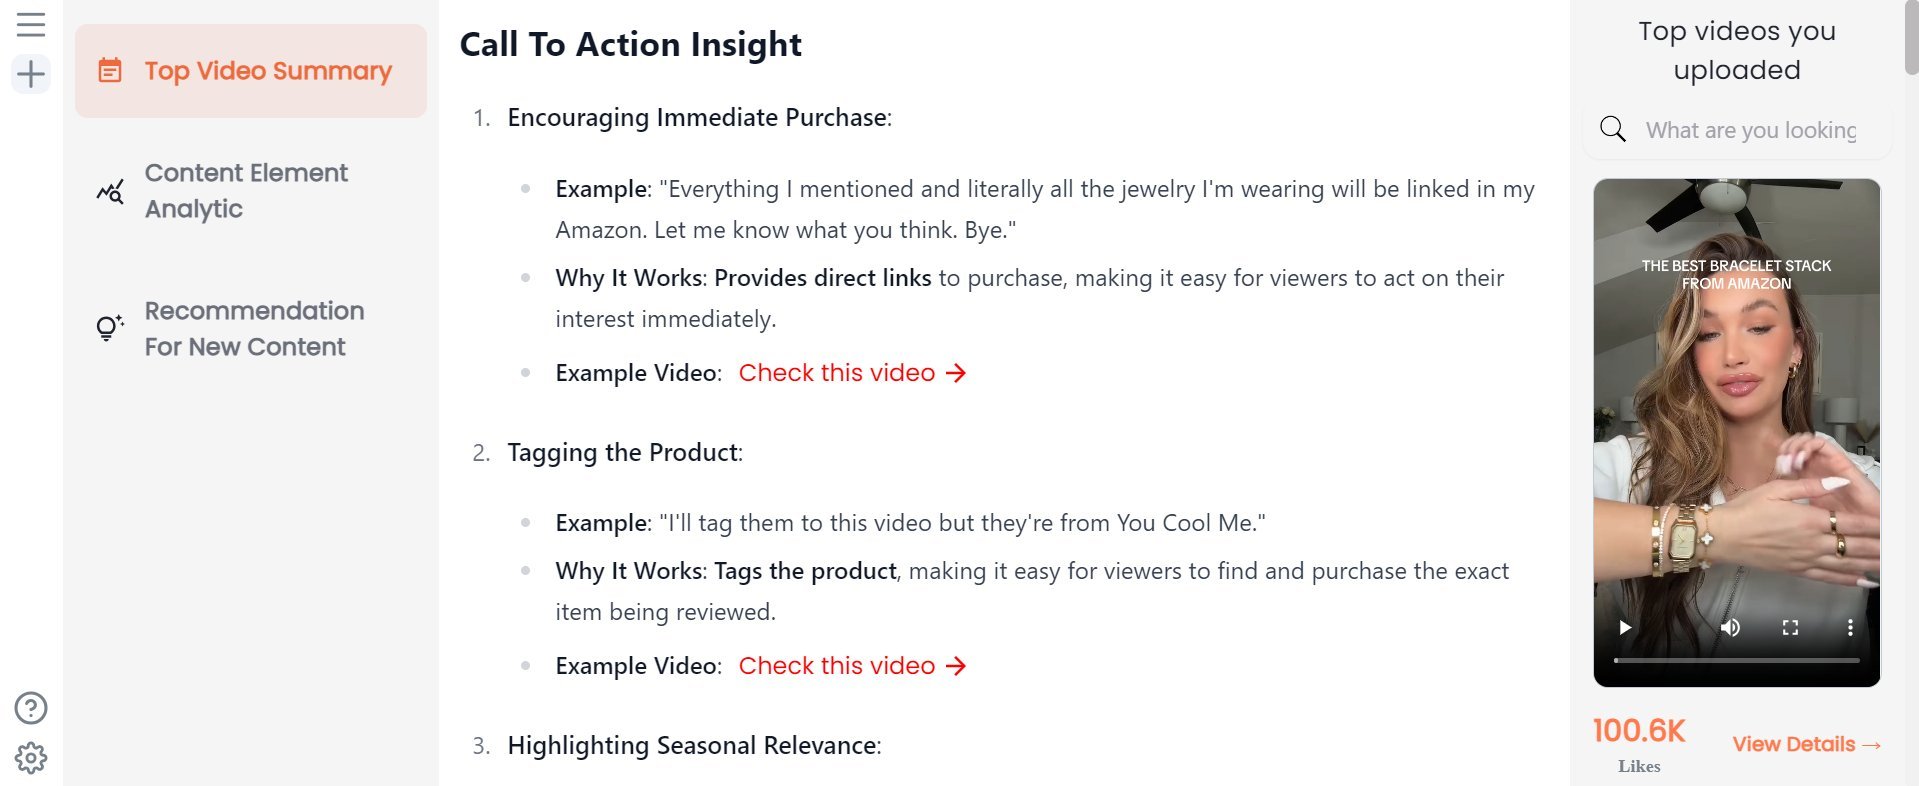Open the hamburger menu
Screen dimensions: 1919x786
tap(30, 25)
